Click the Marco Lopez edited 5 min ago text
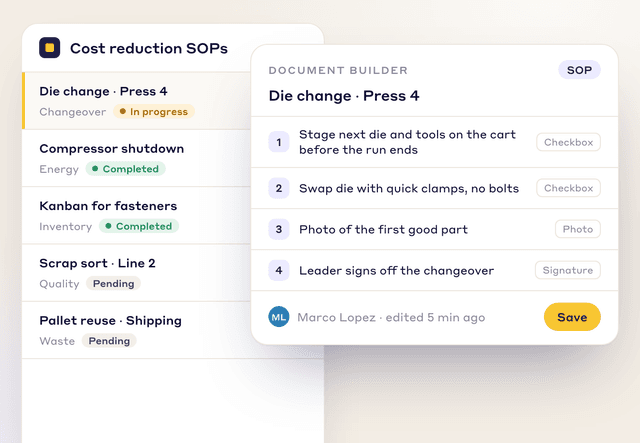Screen dimensions: 640x443 (x=391, y=317)
